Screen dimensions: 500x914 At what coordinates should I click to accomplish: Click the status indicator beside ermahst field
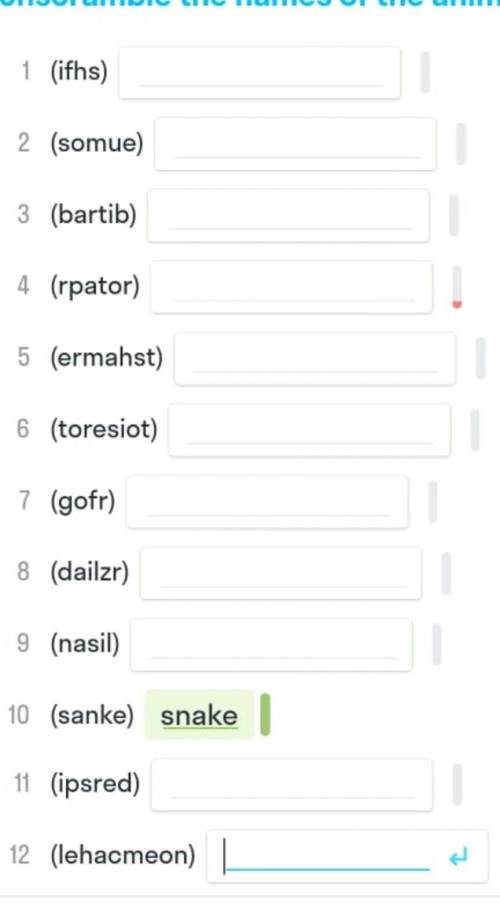coord(481,358)
